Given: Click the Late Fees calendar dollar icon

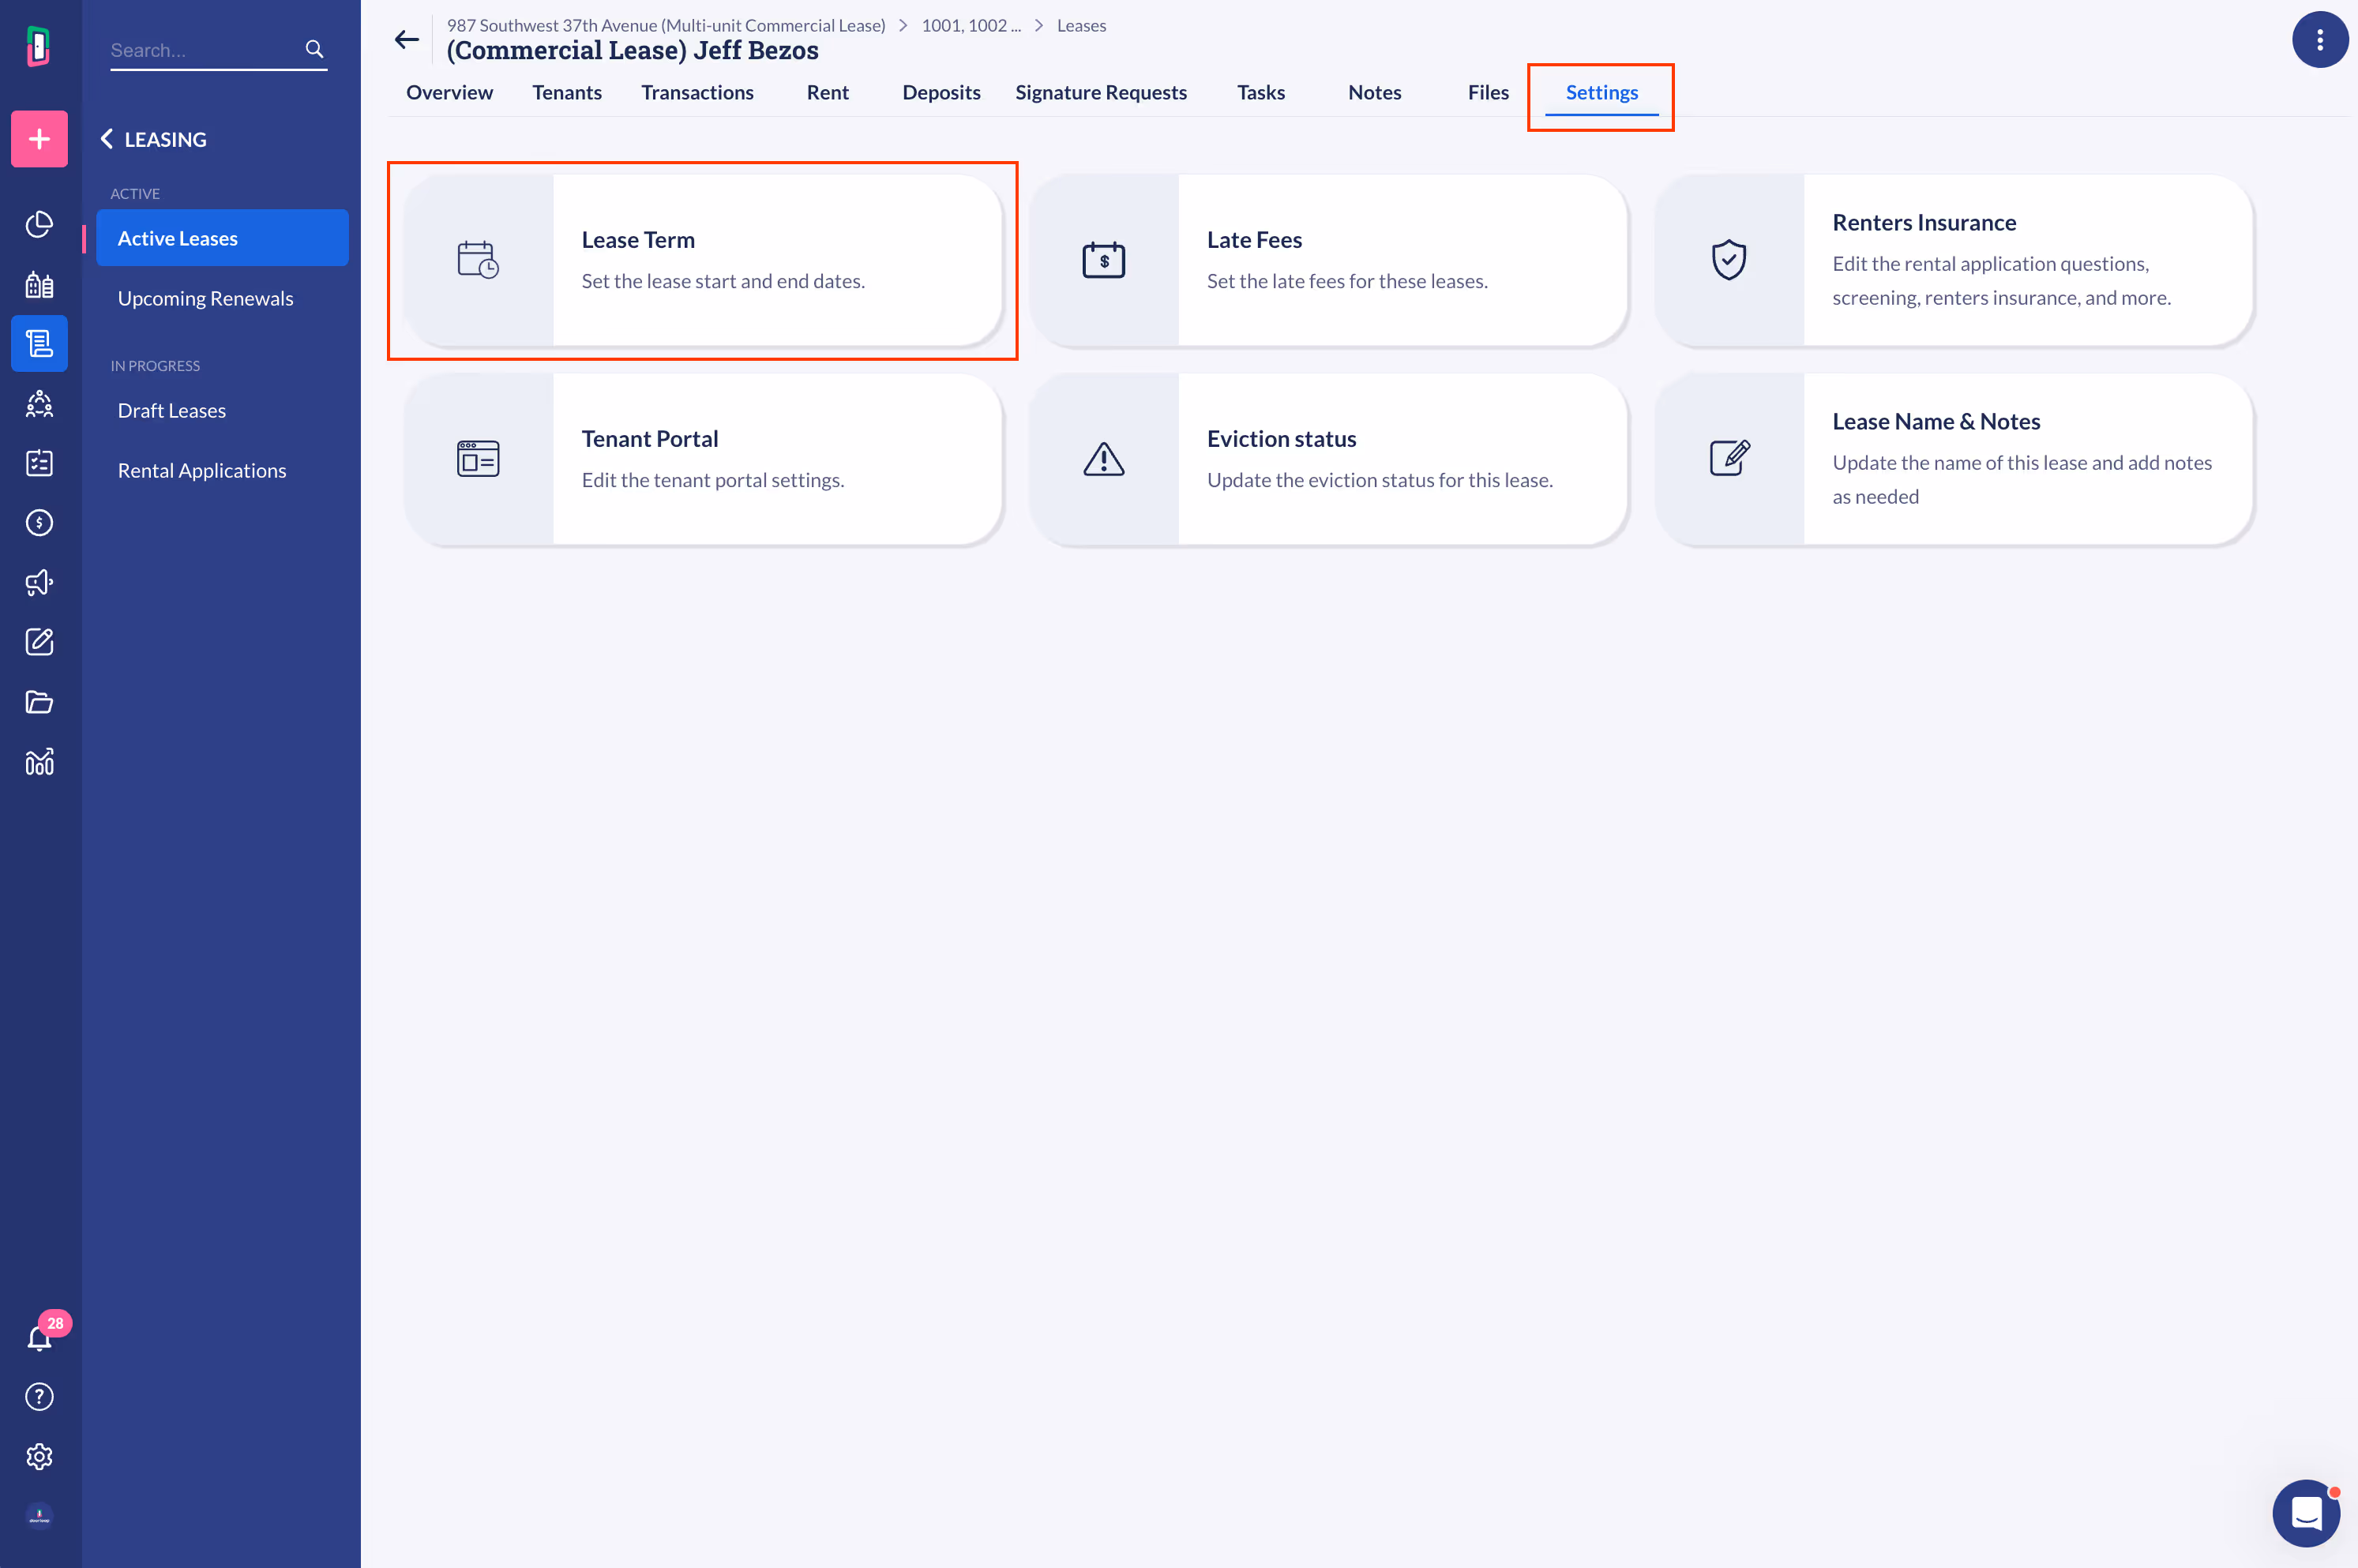Looking at the screenshot, I should pyautogui.click(x=1104, y=260).
